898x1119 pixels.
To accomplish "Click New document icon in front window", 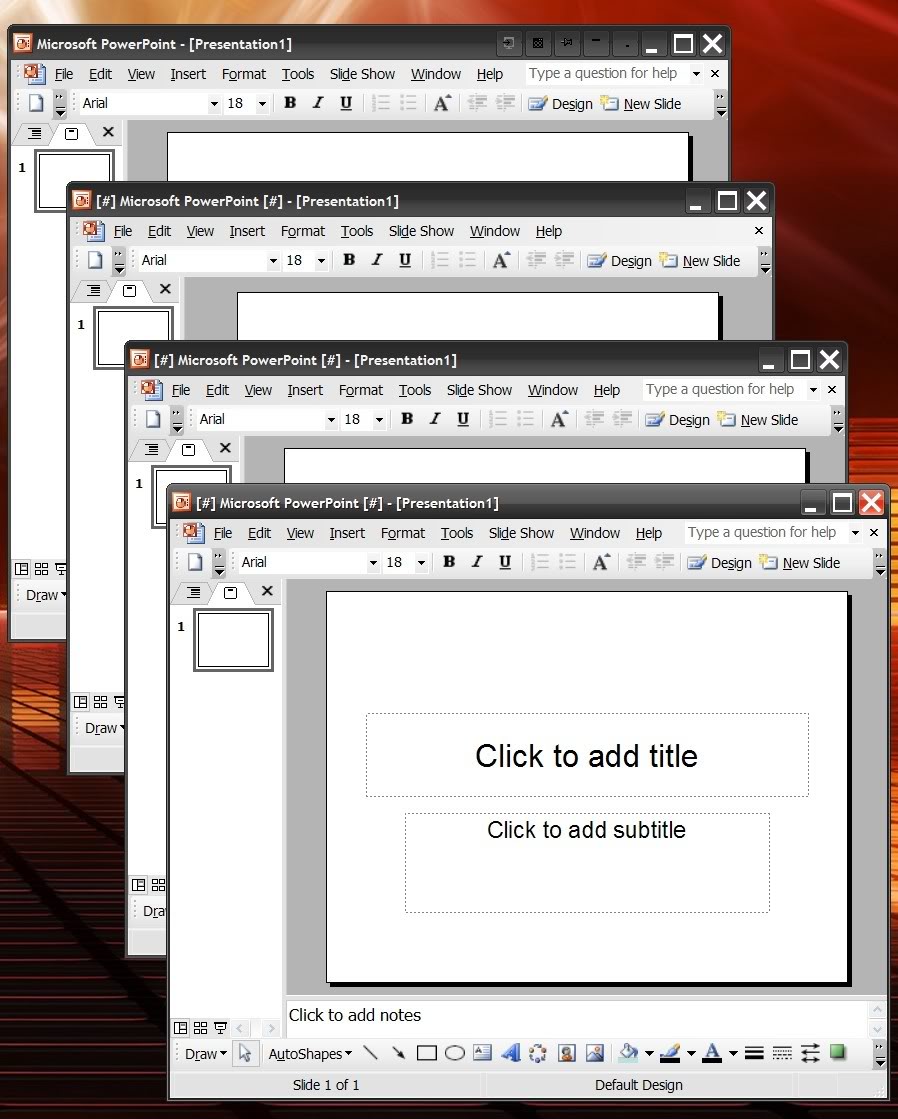I will tap(195, 562).
